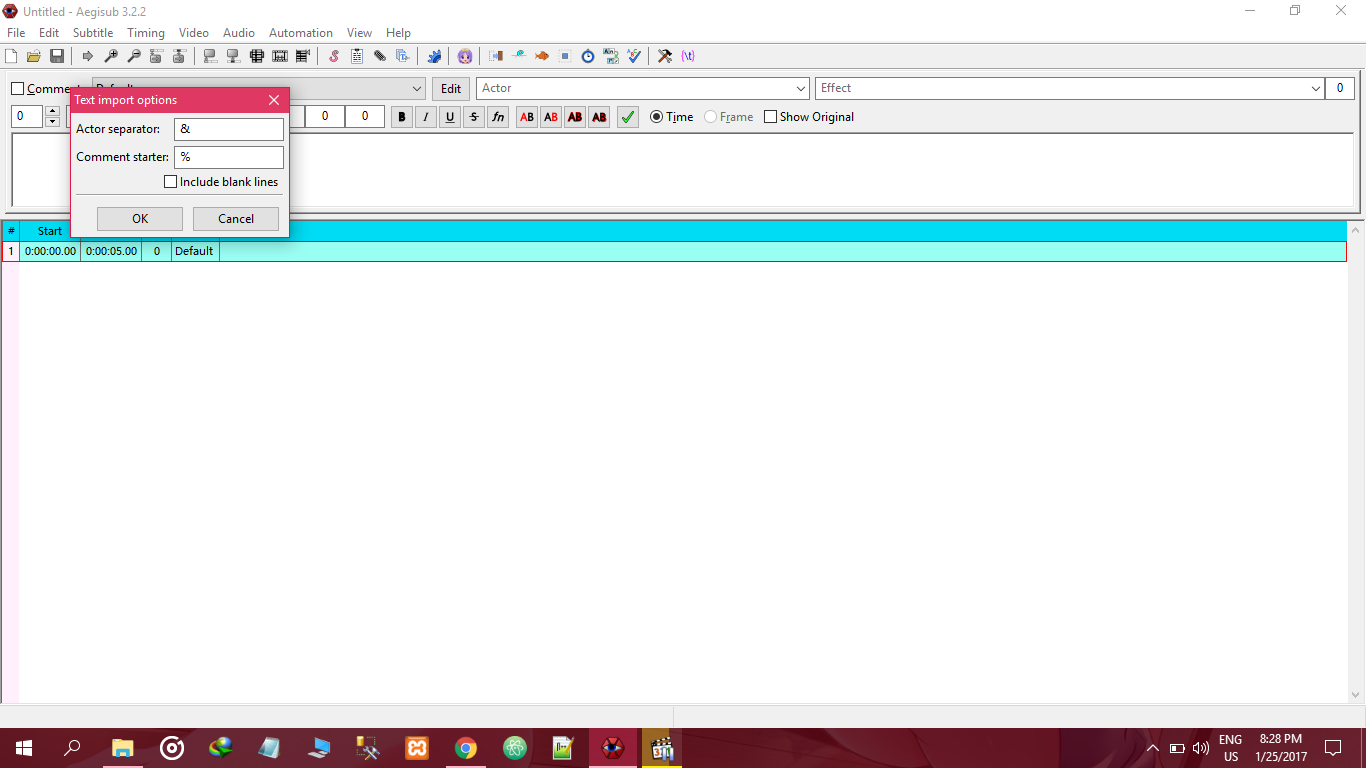Toggle italic formatting button
The height and width of the screenshot is (768, 1366).
point(426,117)
